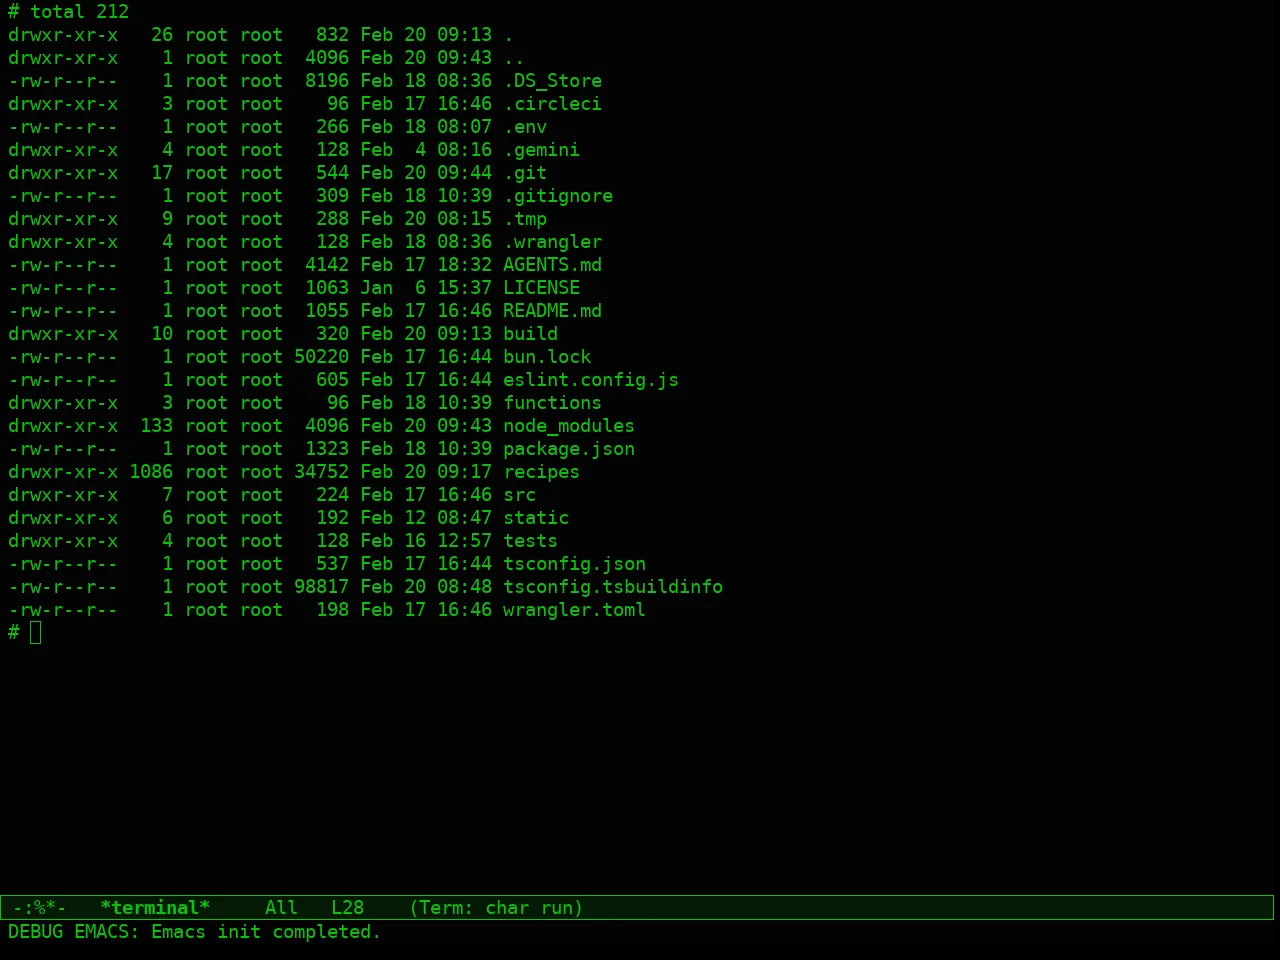This screenshot has height=960, width=1280.
Task: Click the tests directory name
Action: (x=531, y=541)
